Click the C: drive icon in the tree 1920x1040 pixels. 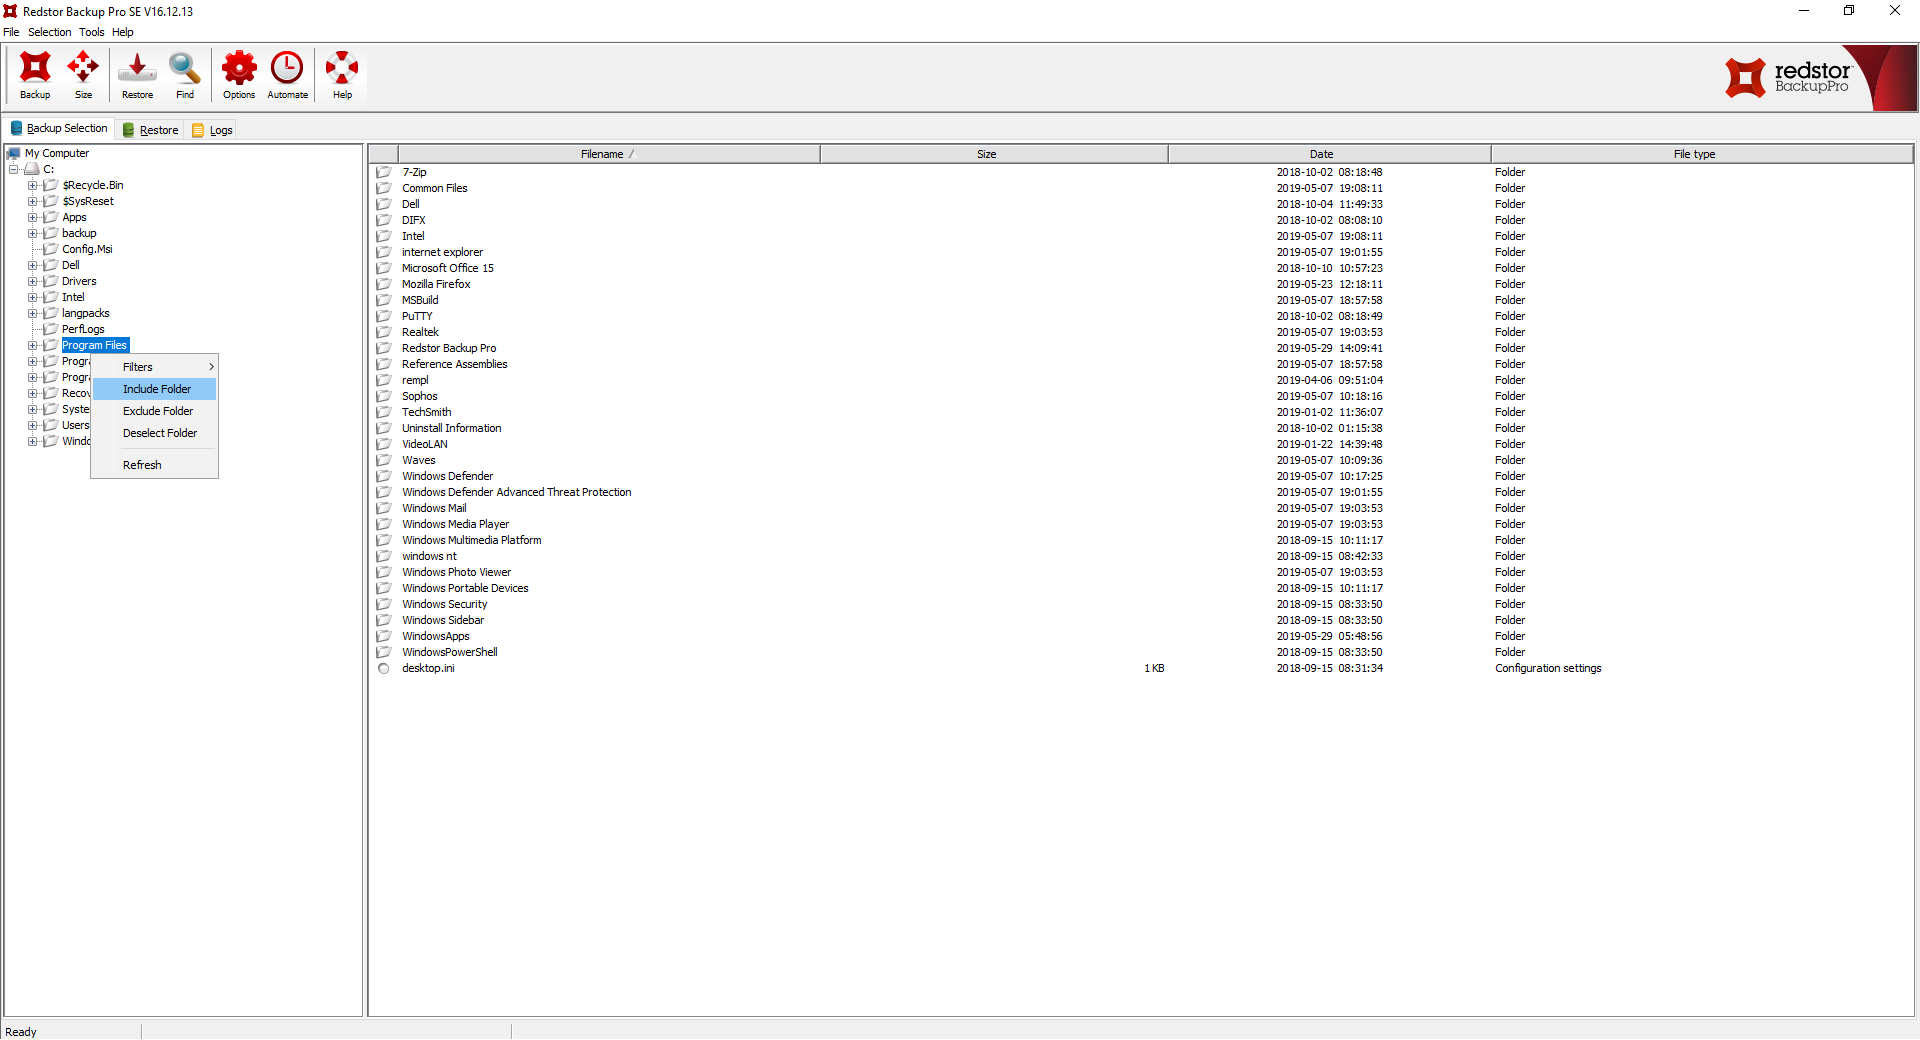[32, 169]
